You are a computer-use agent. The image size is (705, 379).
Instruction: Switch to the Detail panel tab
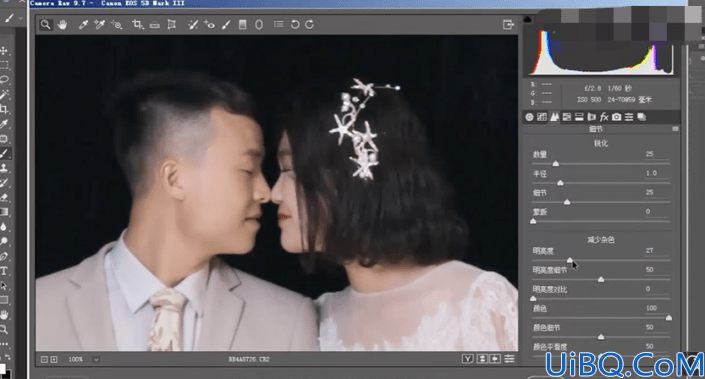(554, 117)
